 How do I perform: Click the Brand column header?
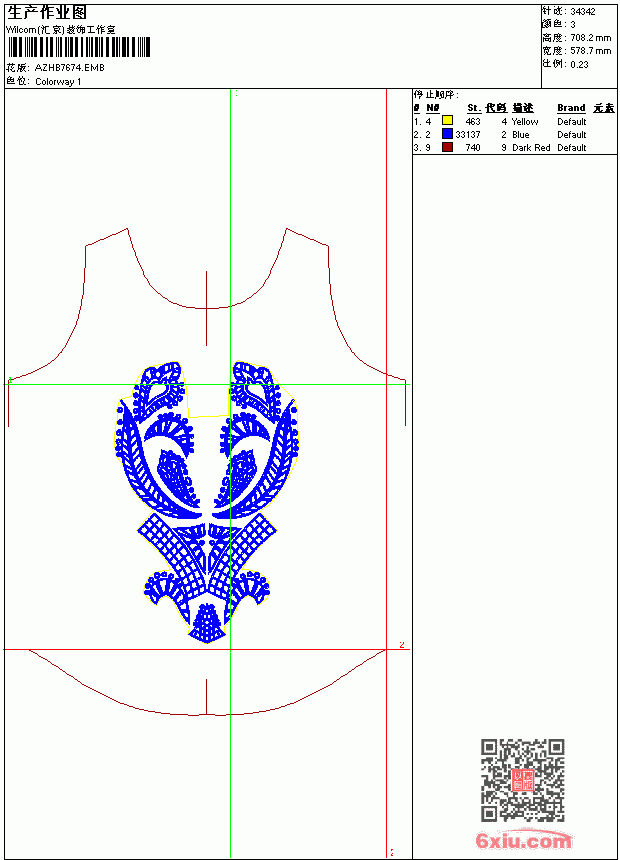[571, 108]
